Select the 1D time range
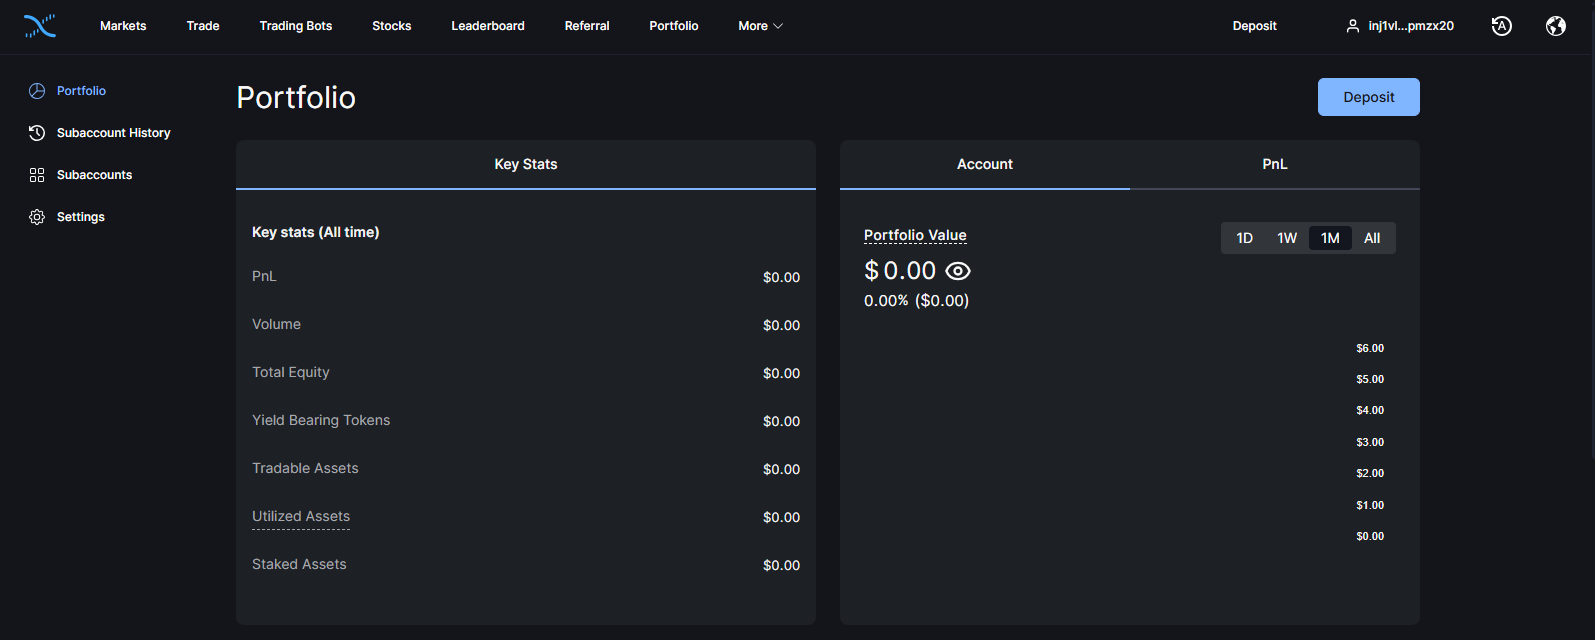This screenshot has width=1595, height=640. pyautogui.click(x=1244, y=238)
